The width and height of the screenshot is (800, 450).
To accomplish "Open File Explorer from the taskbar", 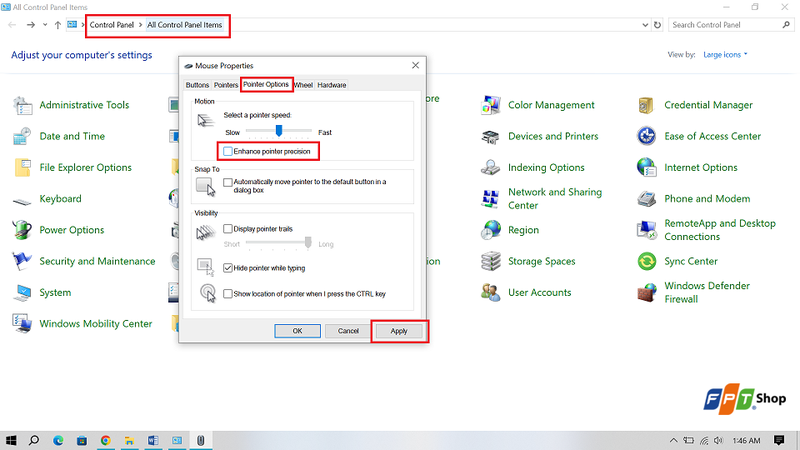I will (x=130, y=440).
